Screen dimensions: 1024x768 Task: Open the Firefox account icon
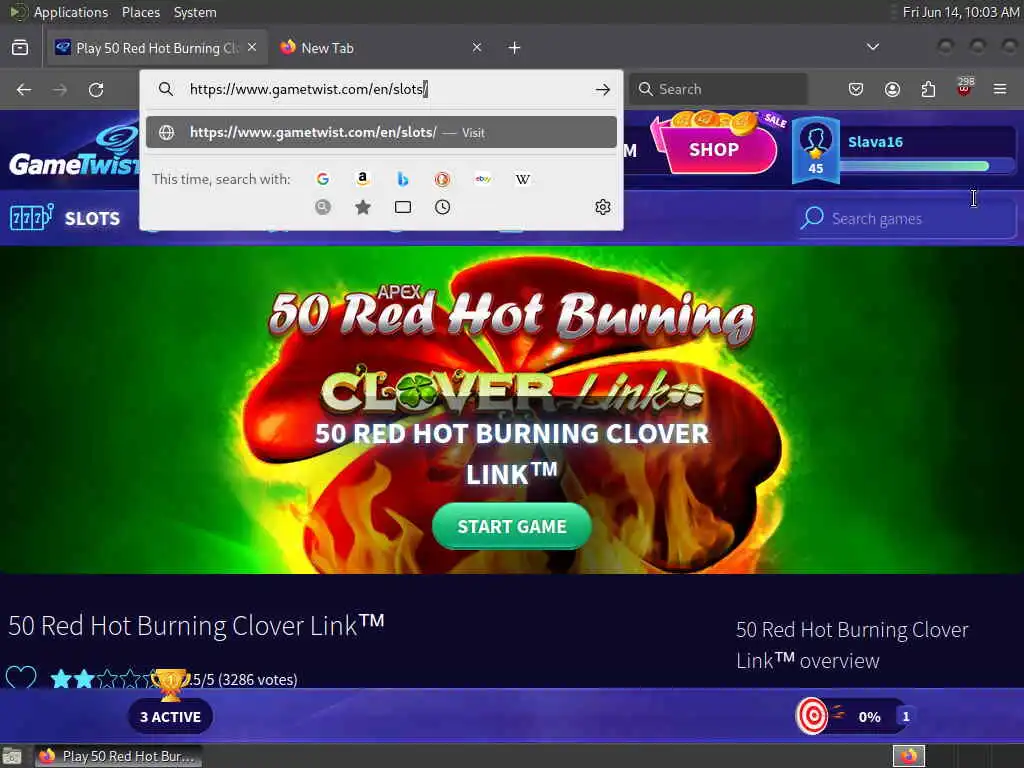pyautogui.click(x=892, y=89)
